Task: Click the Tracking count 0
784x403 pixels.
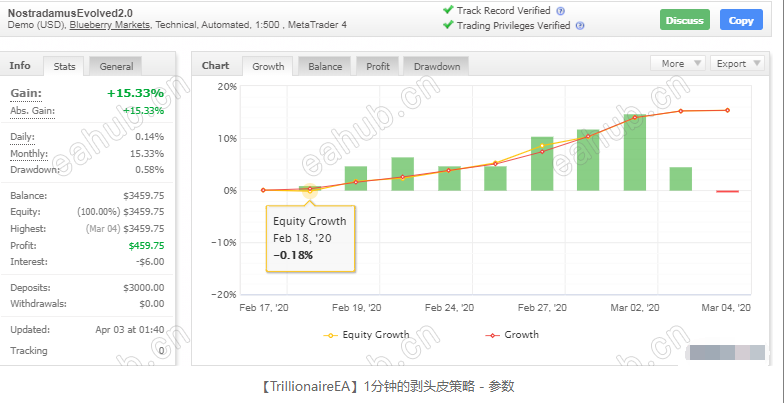Action: coord(161,351)
